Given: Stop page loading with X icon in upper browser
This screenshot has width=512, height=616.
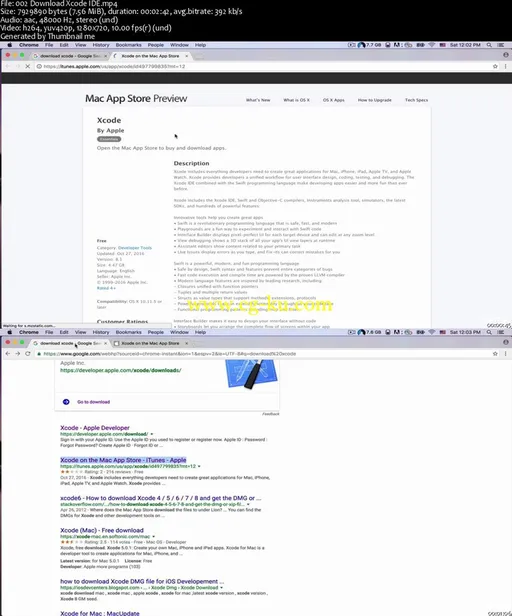Looking at the screenshot, I should tap(28, 66).
